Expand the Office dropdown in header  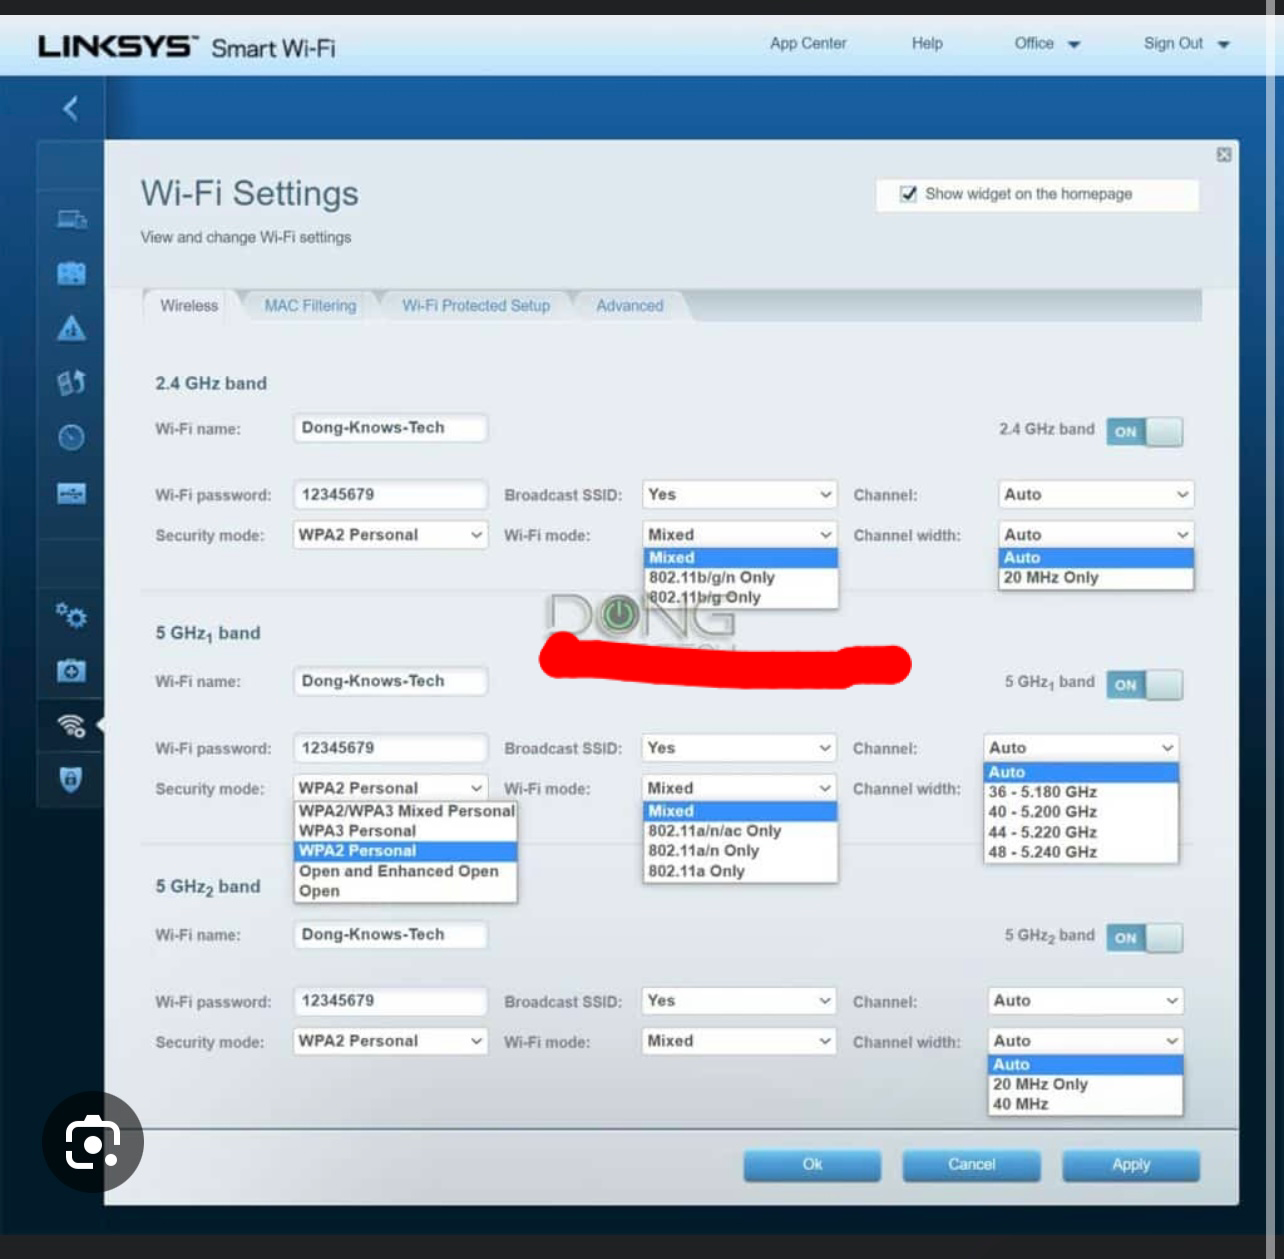[x=1047, y=43]
